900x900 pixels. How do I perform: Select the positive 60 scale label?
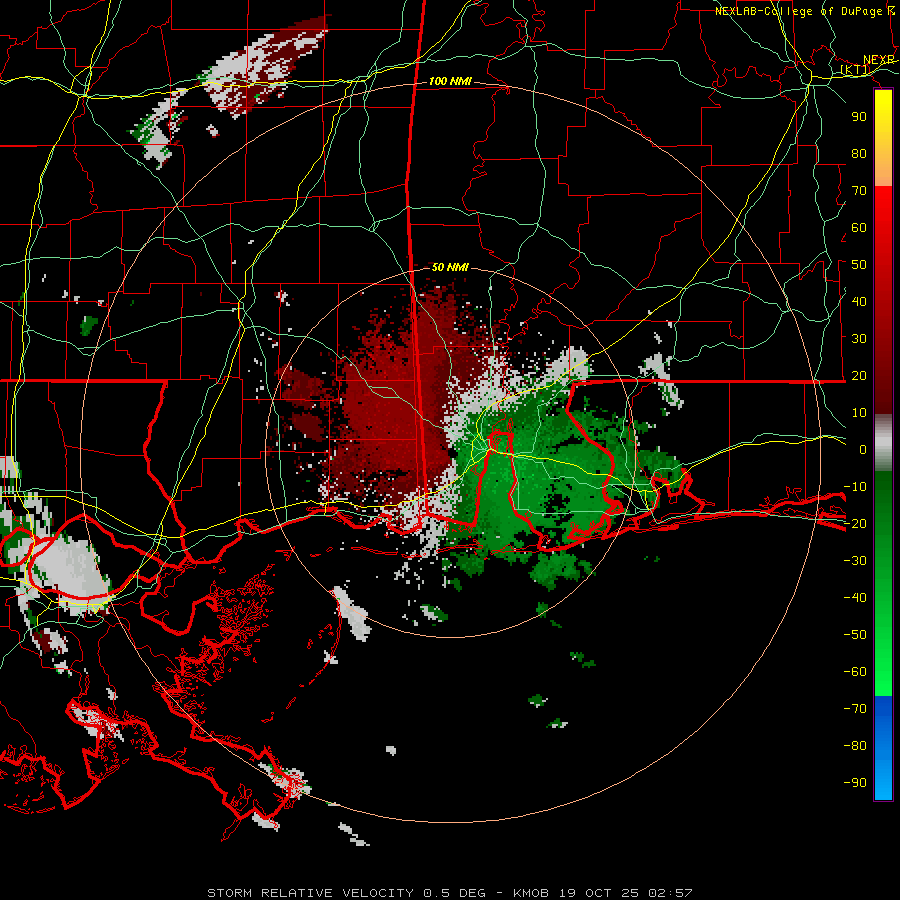tap(859, 228)
